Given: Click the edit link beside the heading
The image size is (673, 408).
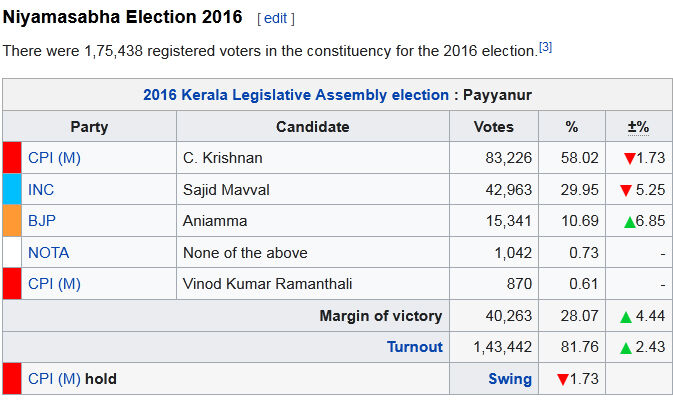Looking at the screenshot, I should click(276, 18).
